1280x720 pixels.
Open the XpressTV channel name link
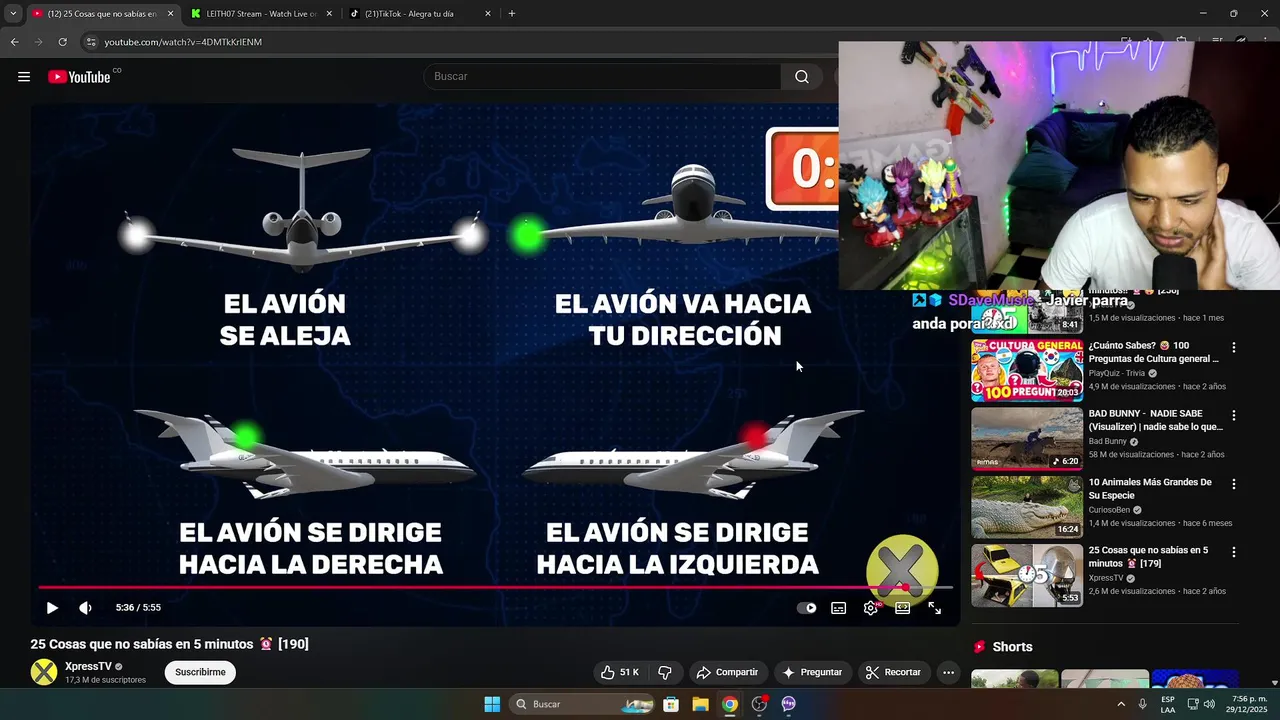click(x=88, y=666)
